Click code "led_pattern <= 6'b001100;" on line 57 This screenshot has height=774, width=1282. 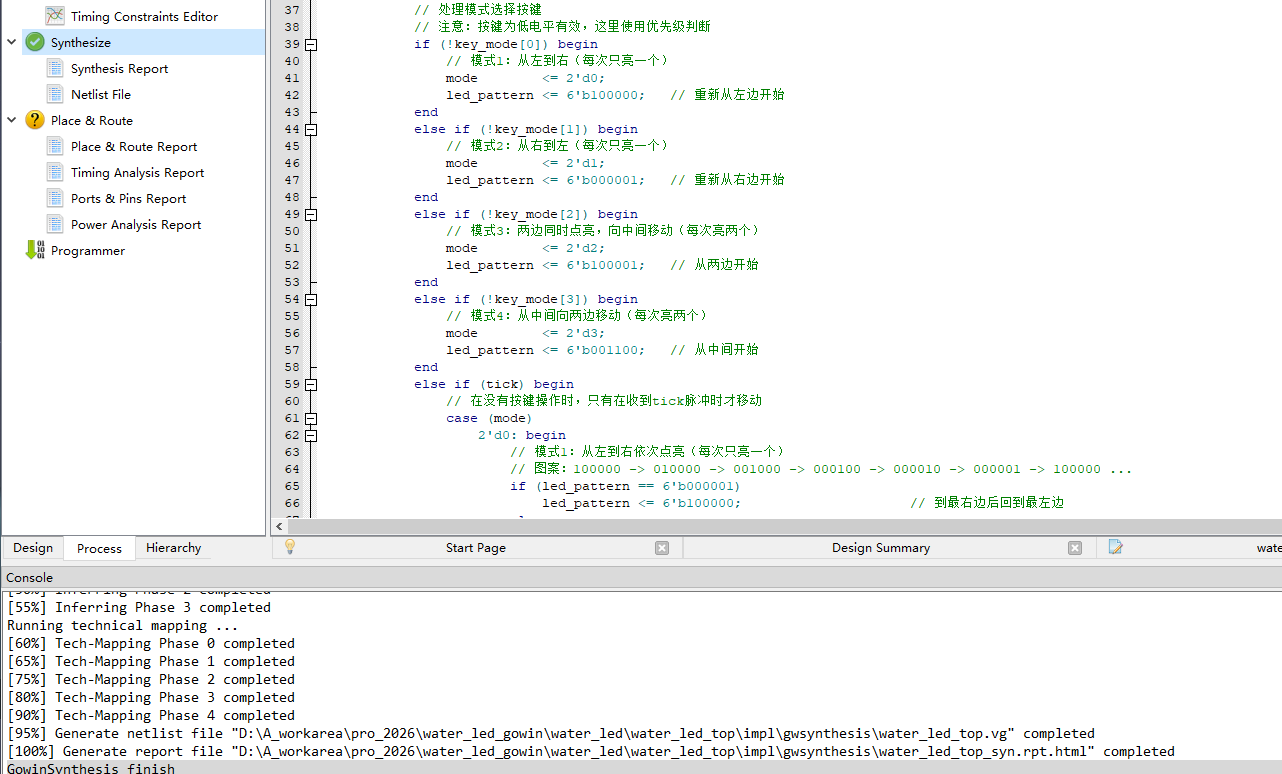point(545,350)
